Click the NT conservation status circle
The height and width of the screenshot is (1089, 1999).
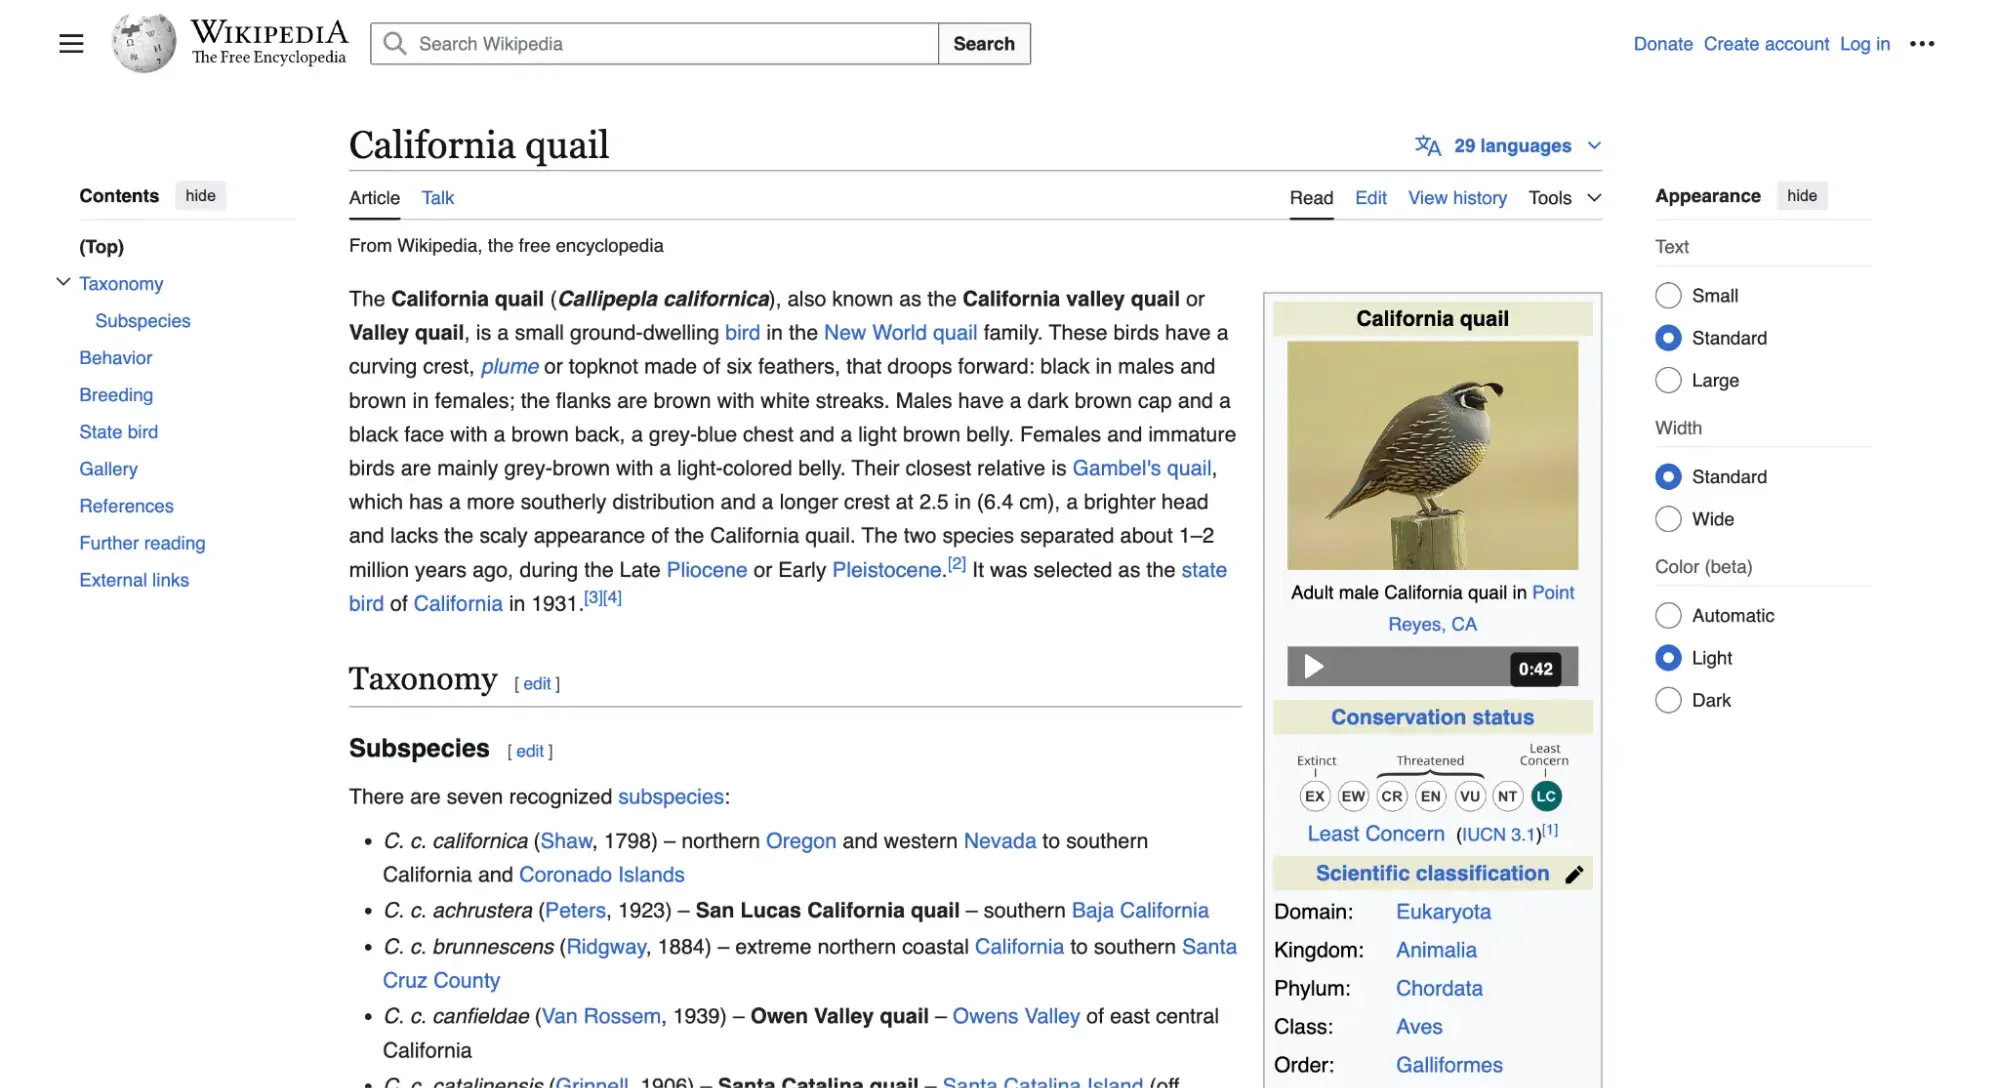point(1507,797)
